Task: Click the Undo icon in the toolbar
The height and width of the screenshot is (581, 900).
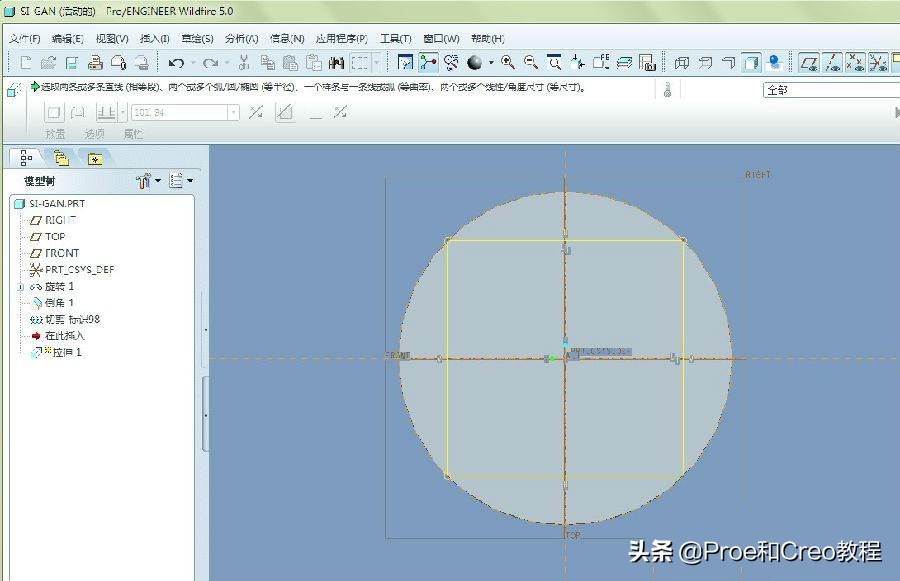Action: (176, 63)
